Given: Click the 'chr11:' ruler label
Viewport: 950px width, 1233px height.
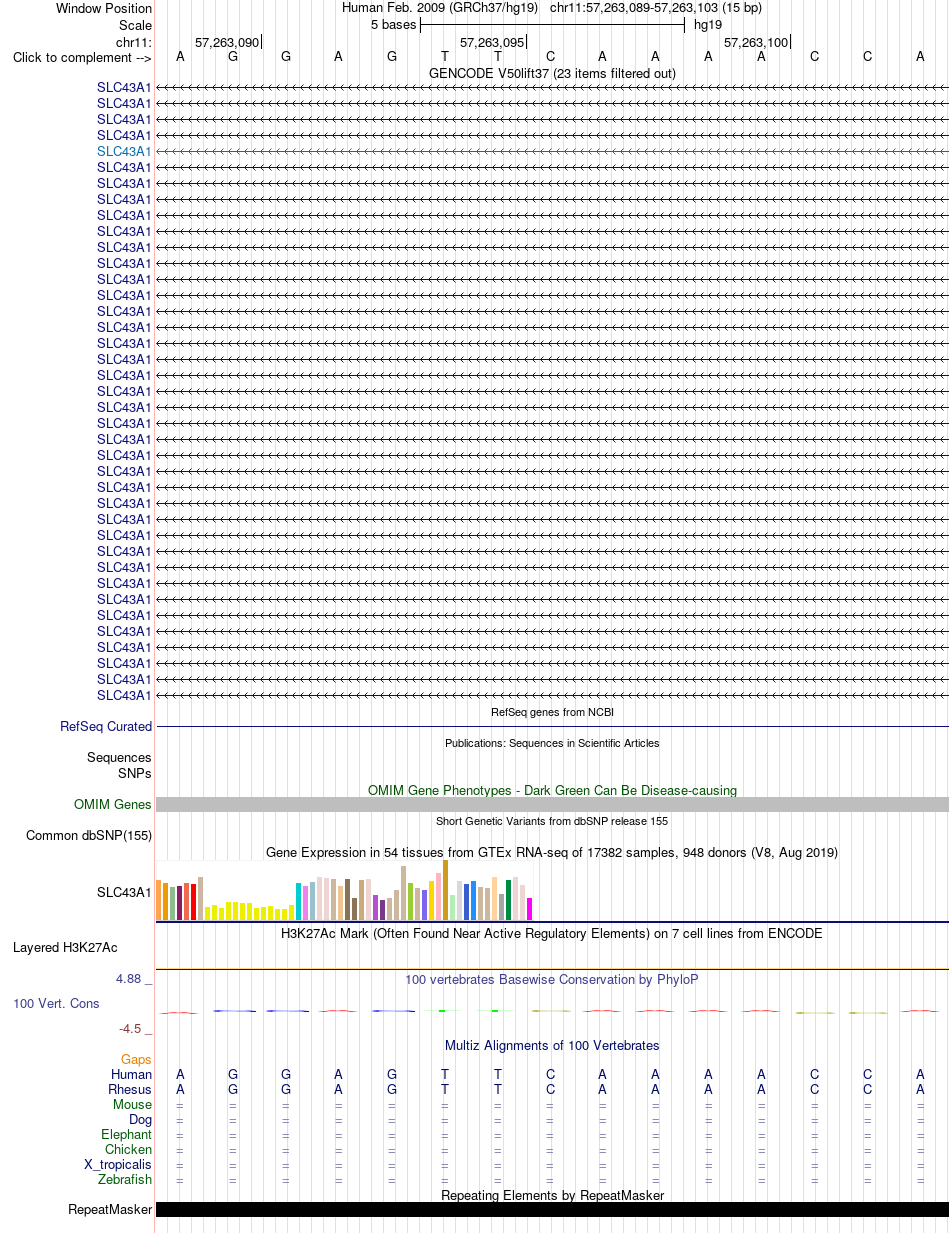Looking at the screenshot, I should [x=134, y=42].
